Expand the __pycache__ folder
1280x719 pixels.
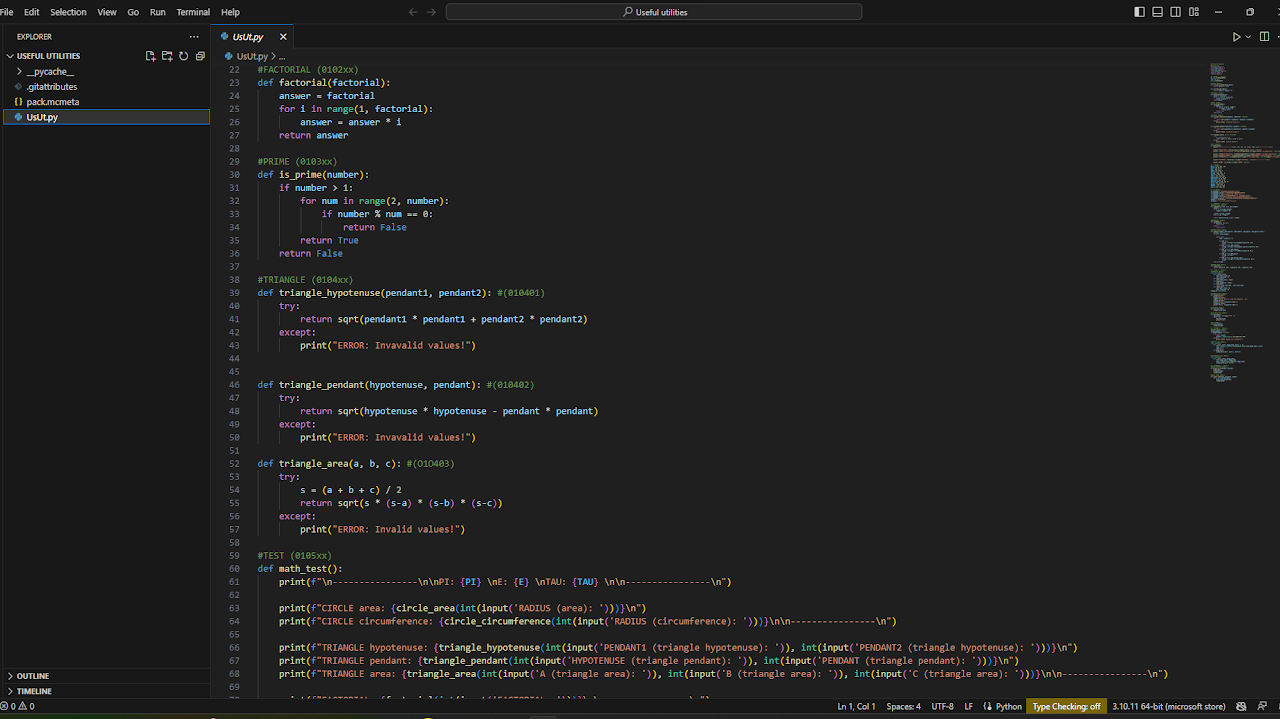point(50,72)
